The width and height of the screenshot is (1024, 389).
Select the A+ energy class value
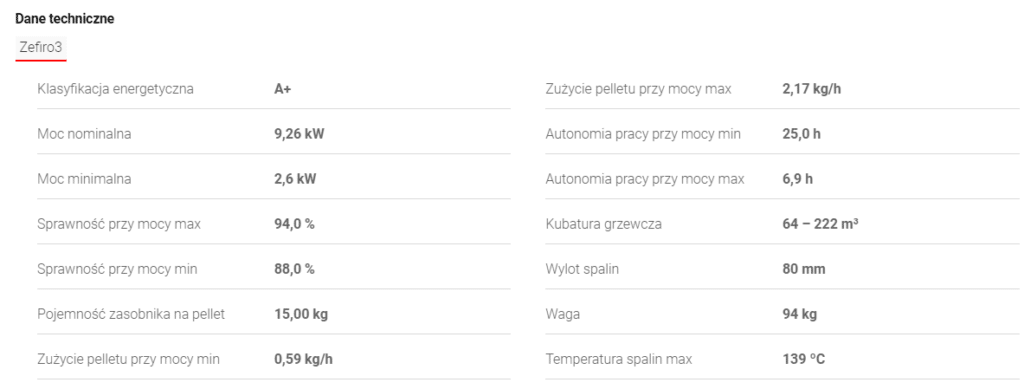[x=282, y=89]
